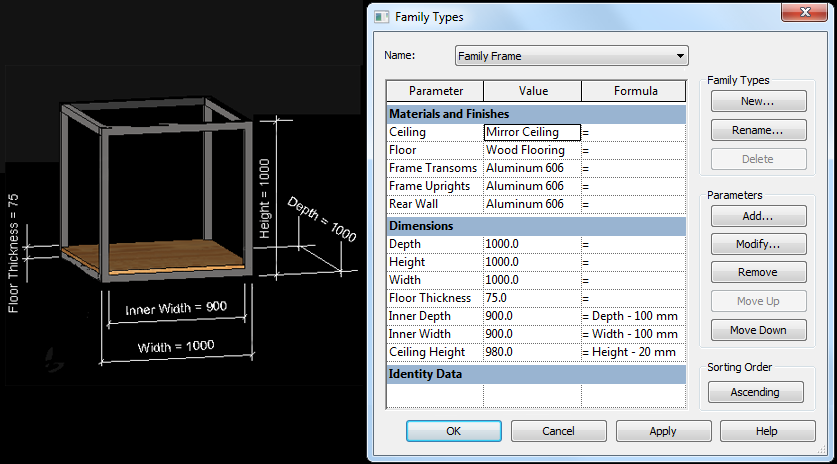Open Help from the dialog
The image size is (837, 464).
coord(767,431)
